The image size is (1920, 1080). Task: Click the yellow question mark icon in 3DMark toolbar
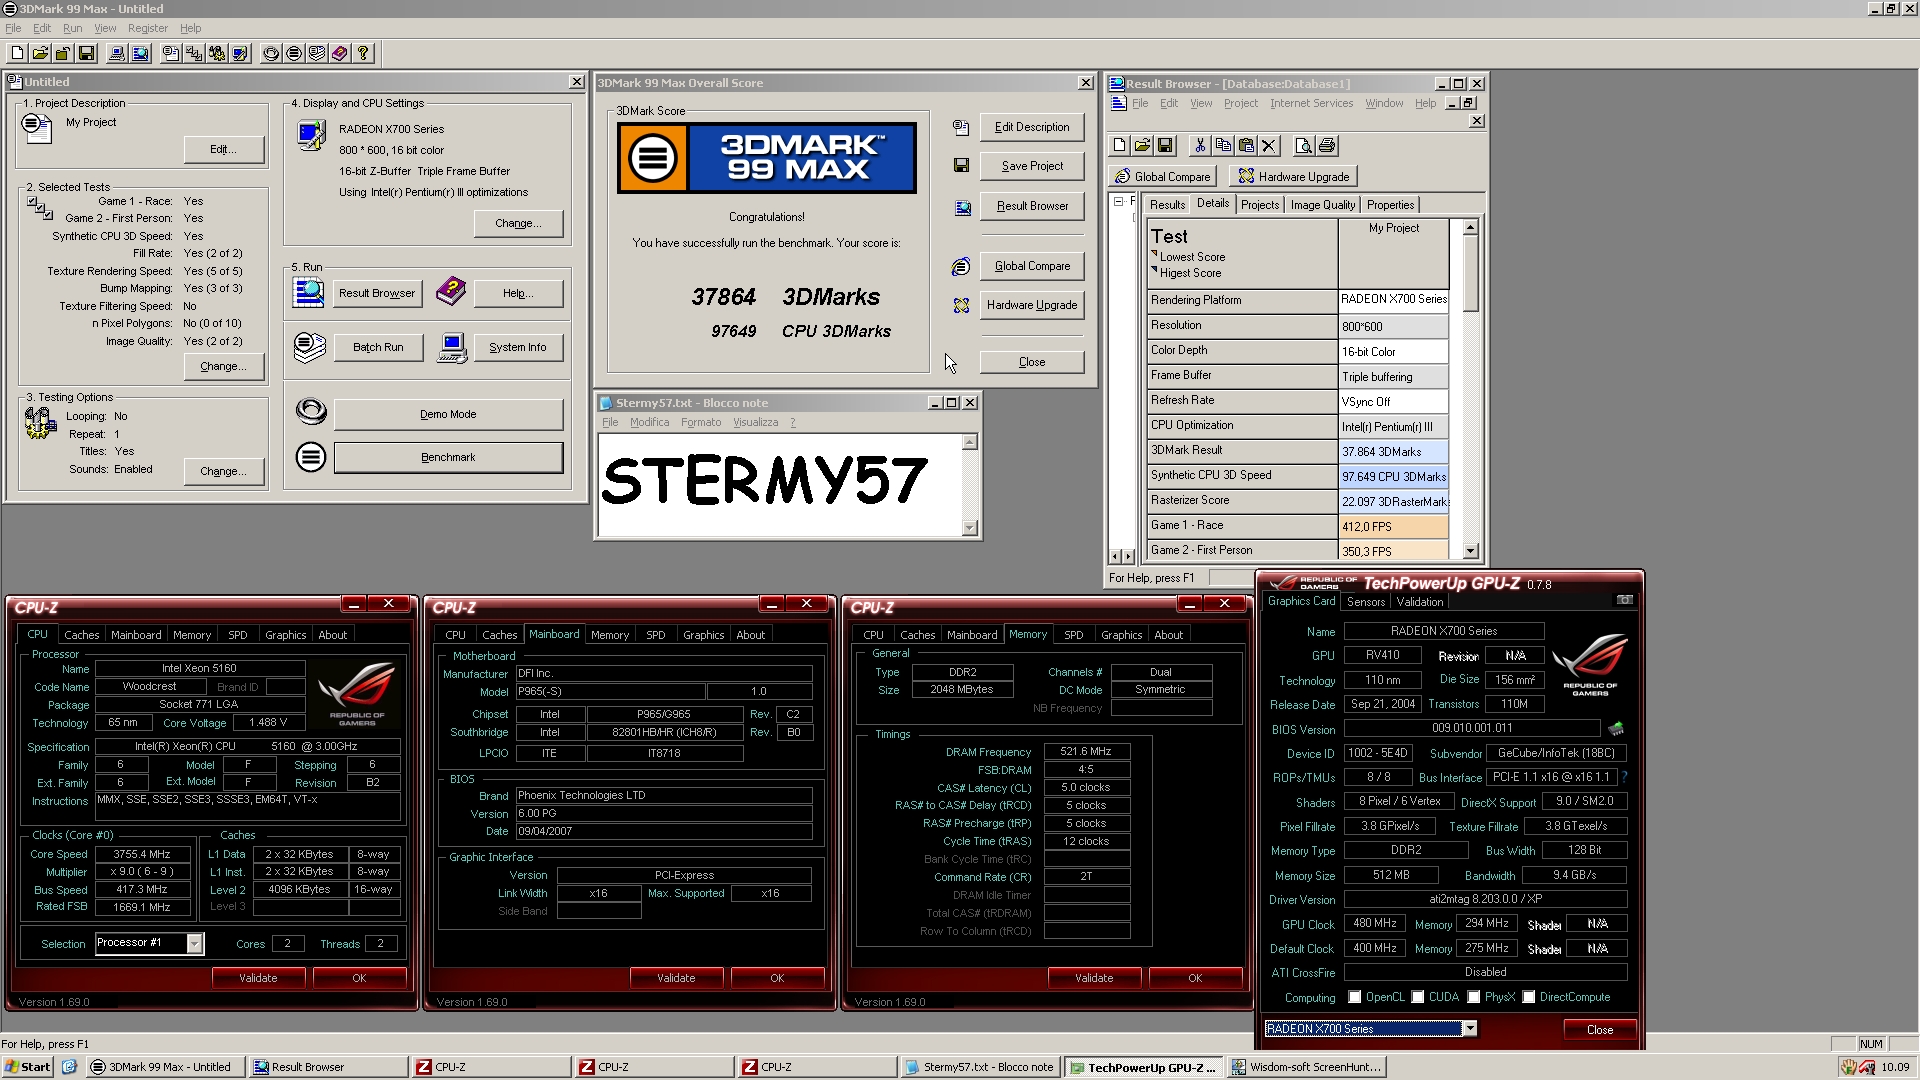pyautogui.click(x=363, y=54)
